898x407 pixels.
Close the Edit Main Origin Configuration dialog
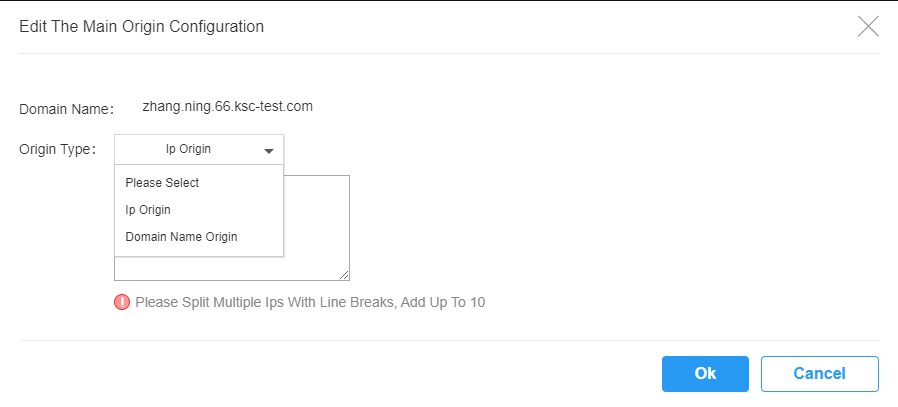click(868, 26)
